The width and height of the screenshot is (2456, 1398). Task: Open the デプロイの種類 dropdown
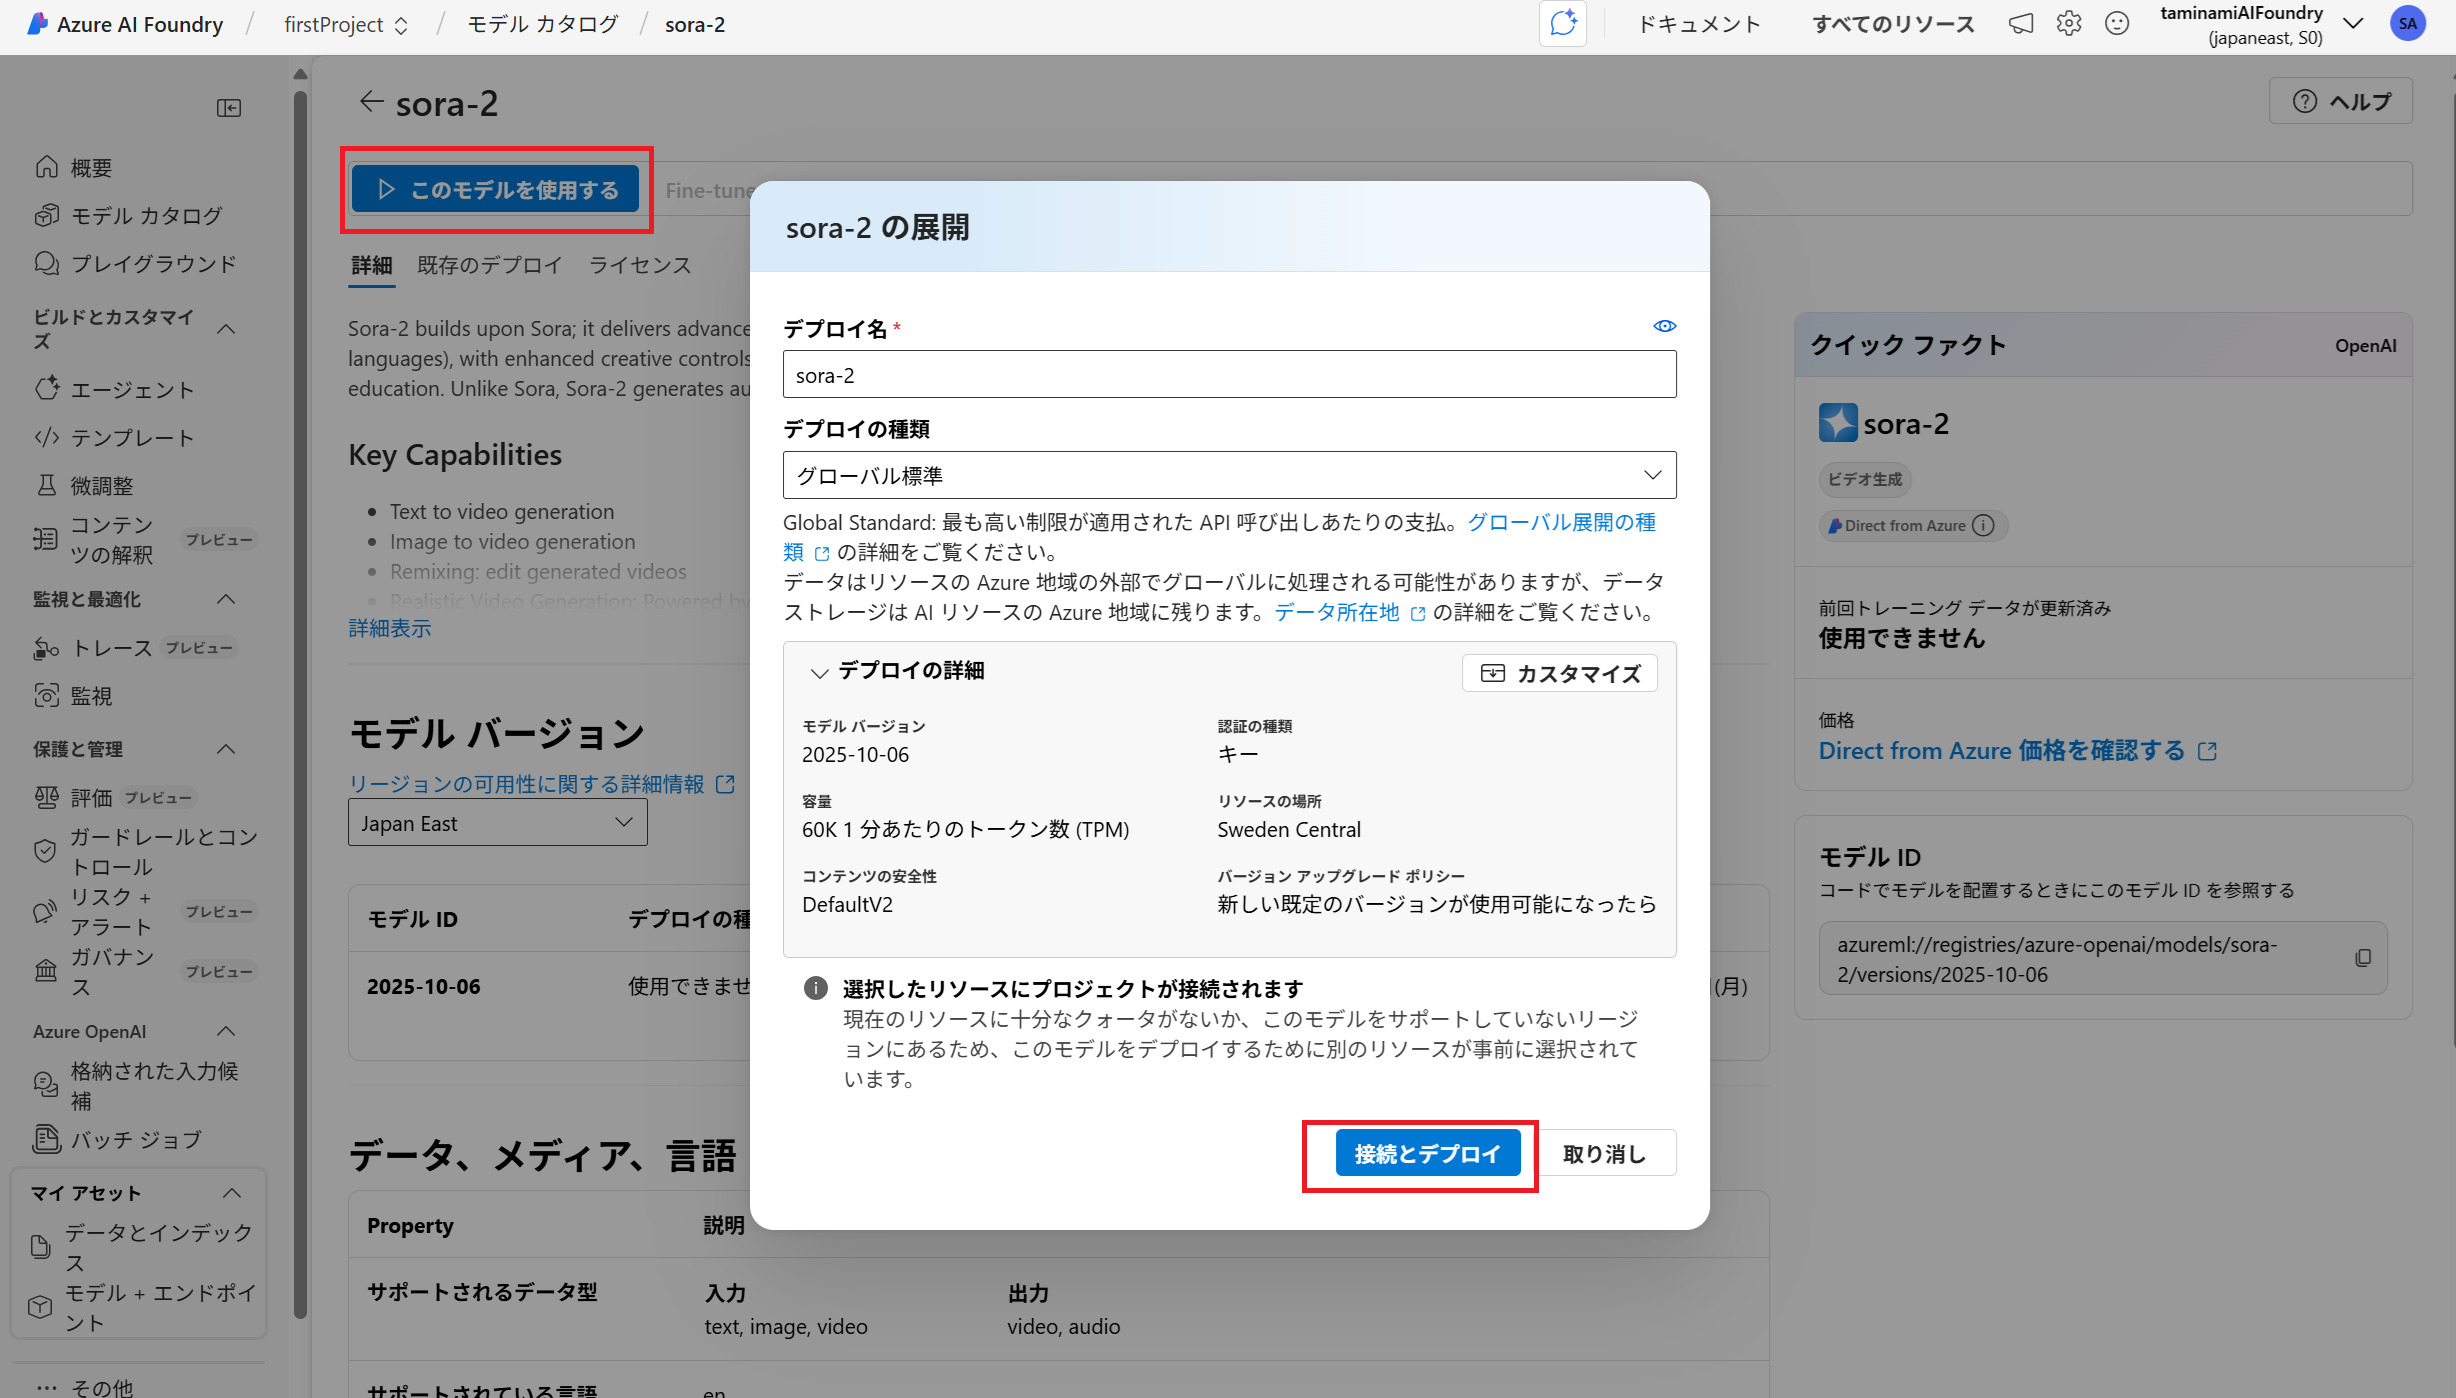point(1229,476)
